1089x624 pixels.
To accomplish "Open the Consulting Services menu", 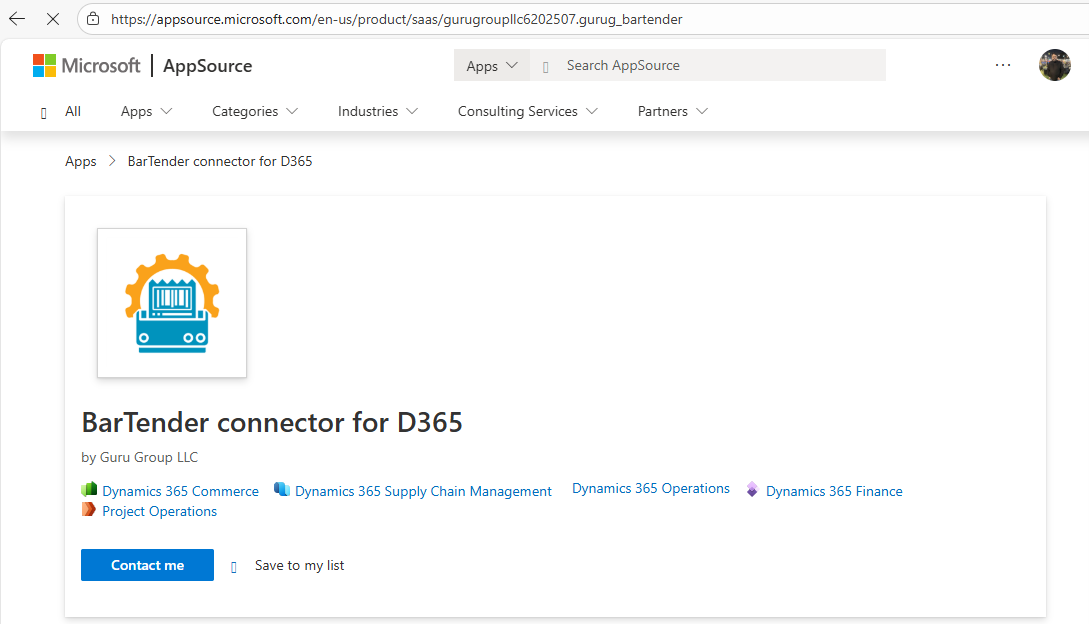I will 527,112.
